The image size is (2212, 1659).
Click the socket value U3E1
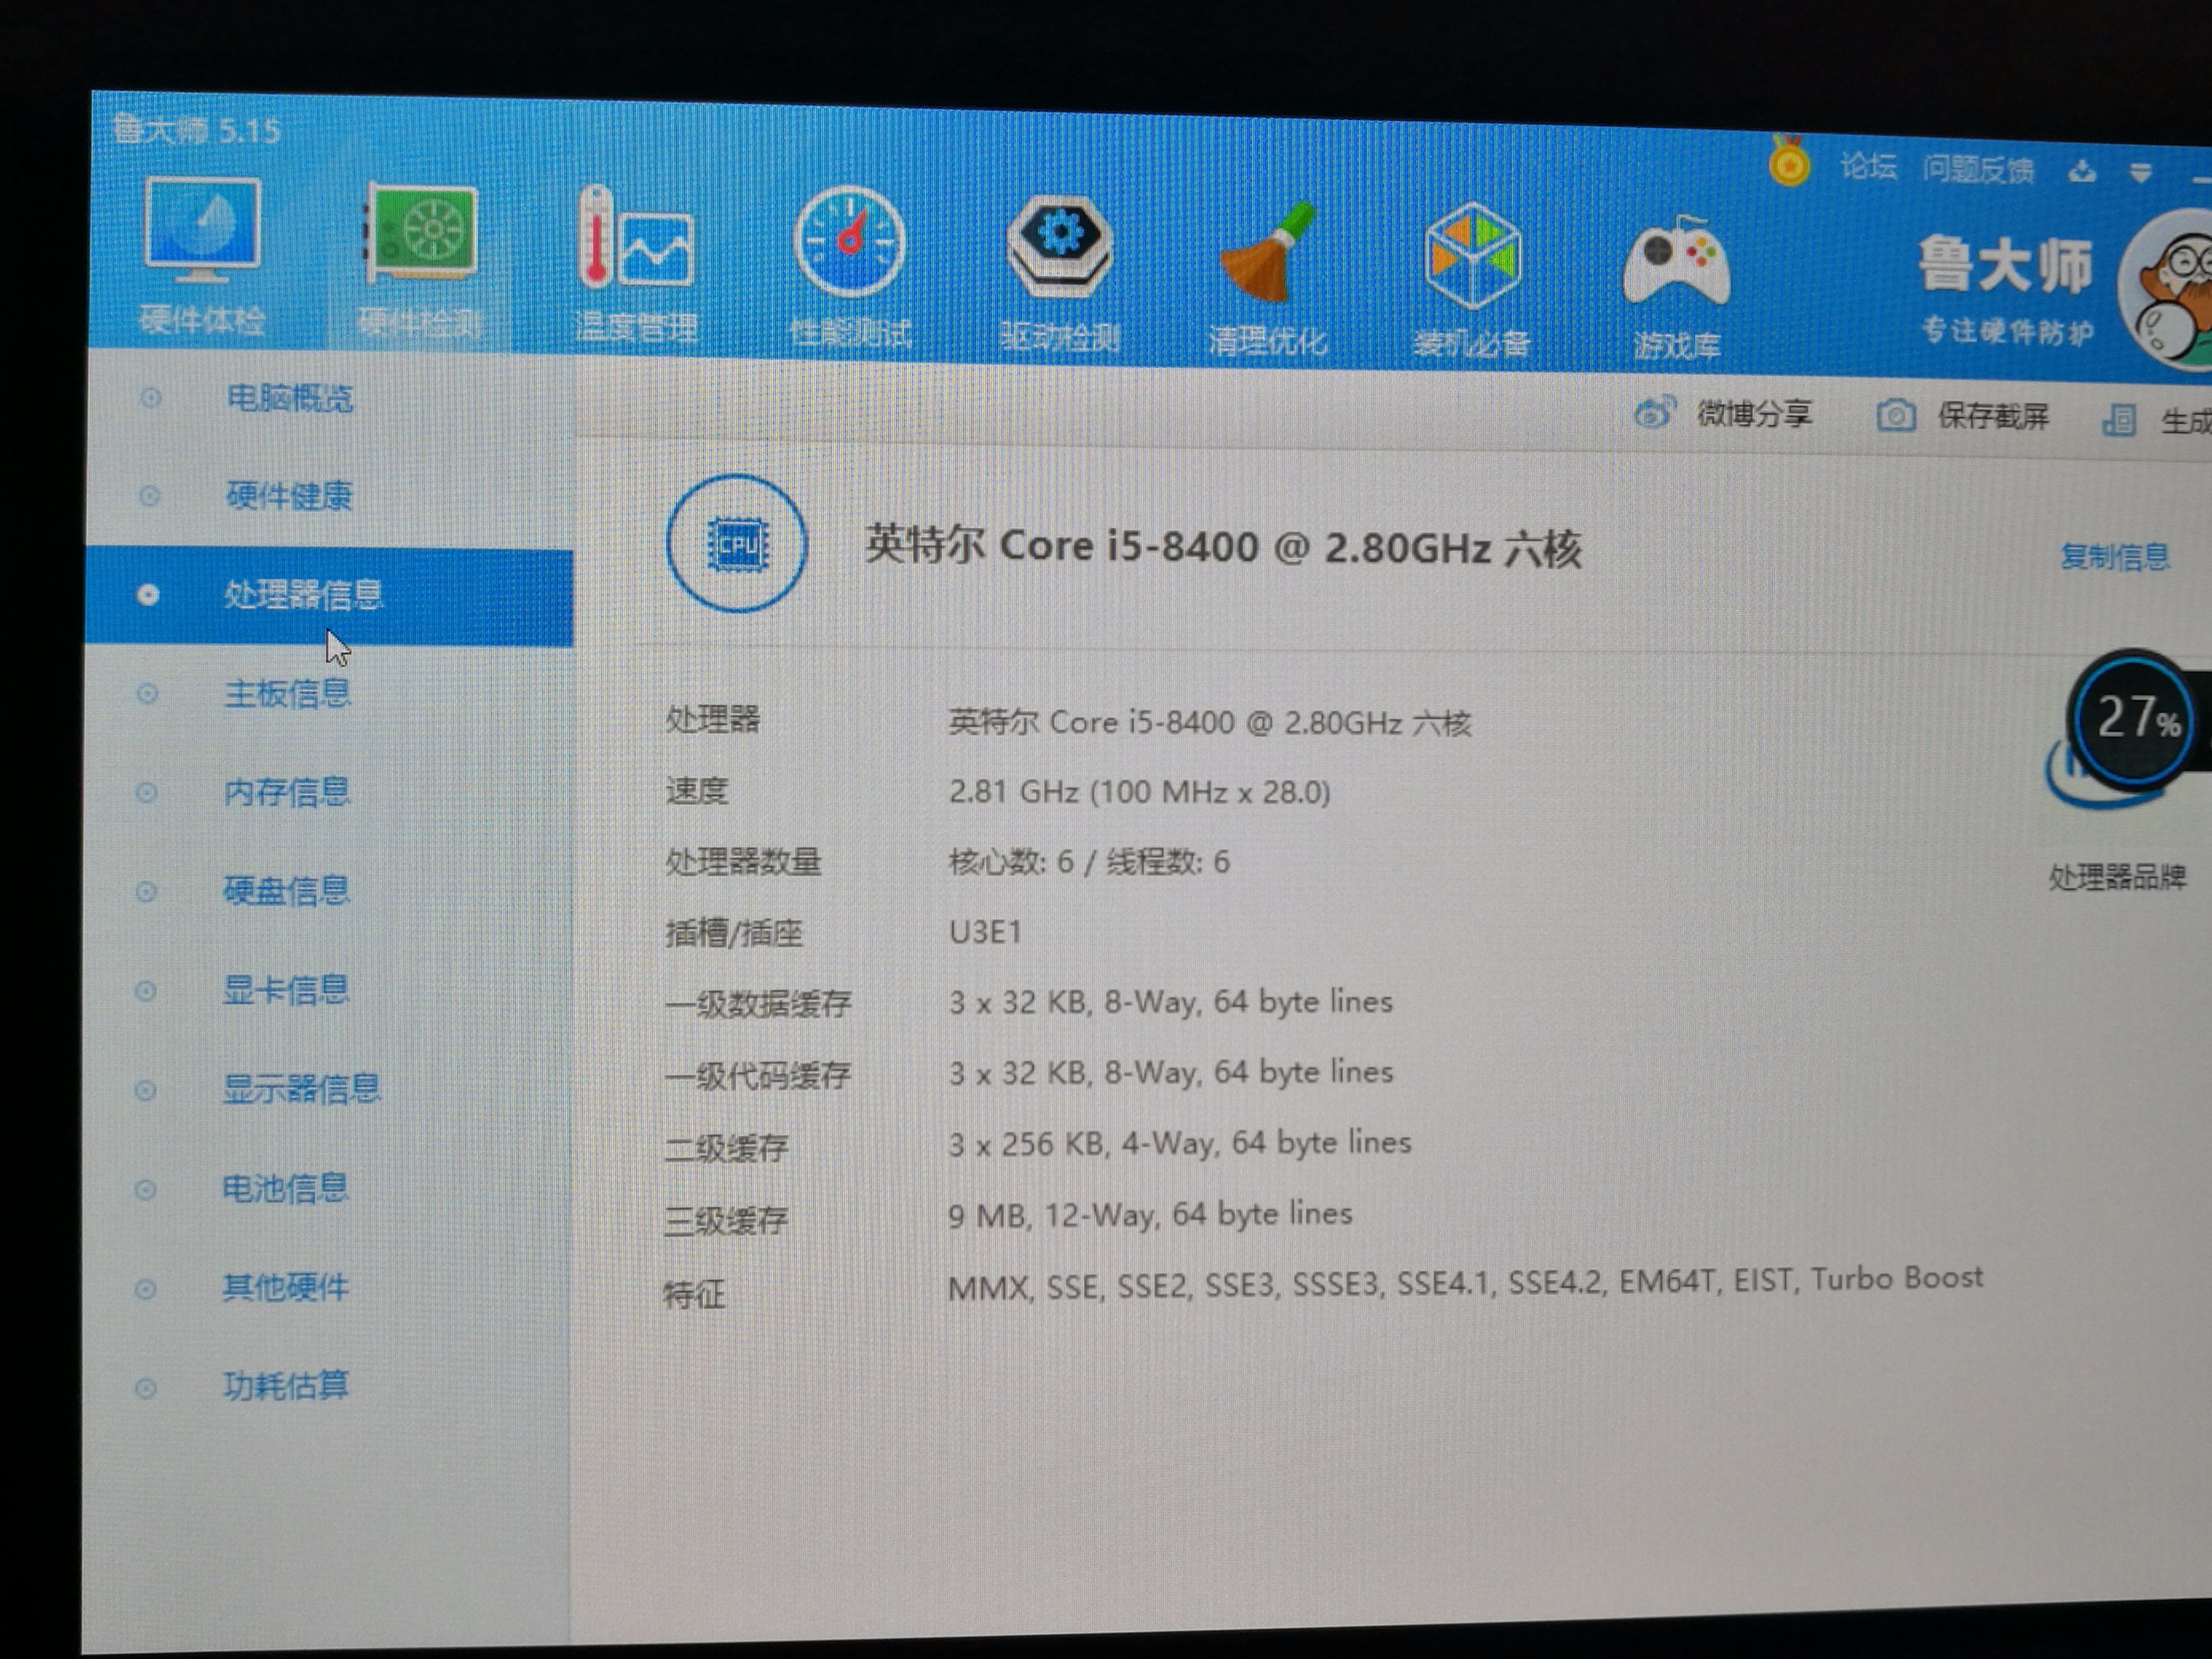[x=985, y=932]
